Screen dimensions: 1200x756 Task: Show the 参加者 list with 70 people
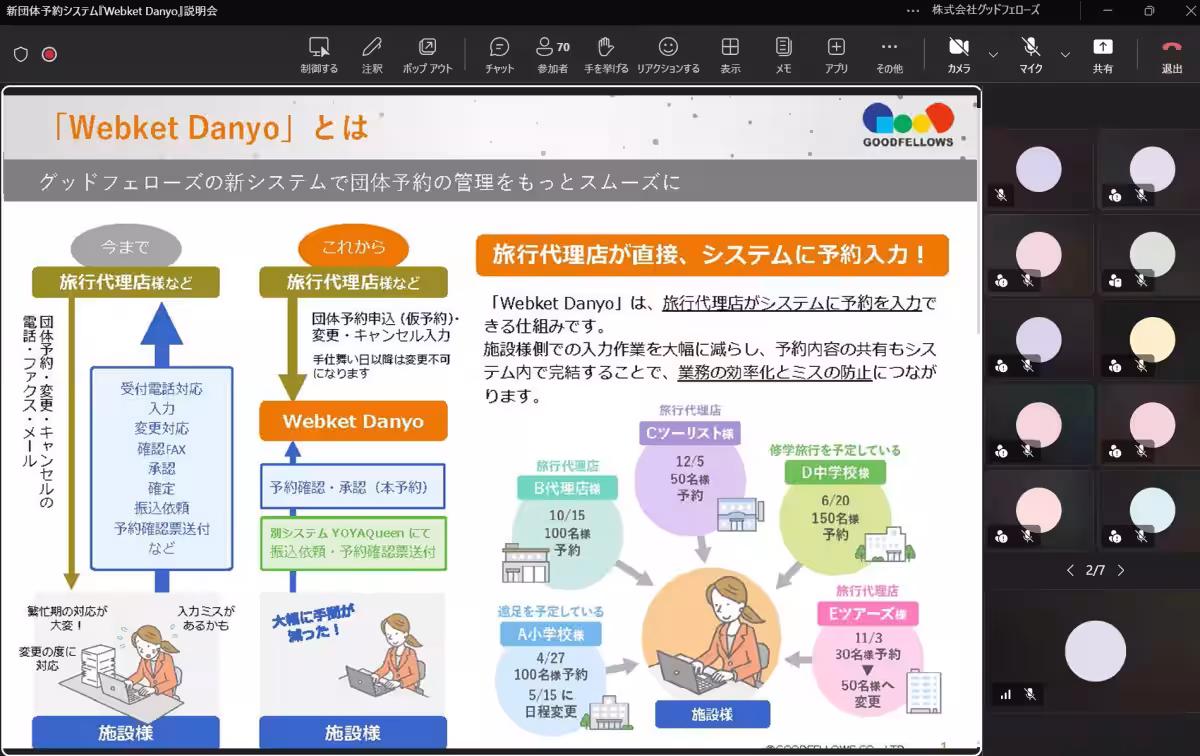(x=552, y=54)
